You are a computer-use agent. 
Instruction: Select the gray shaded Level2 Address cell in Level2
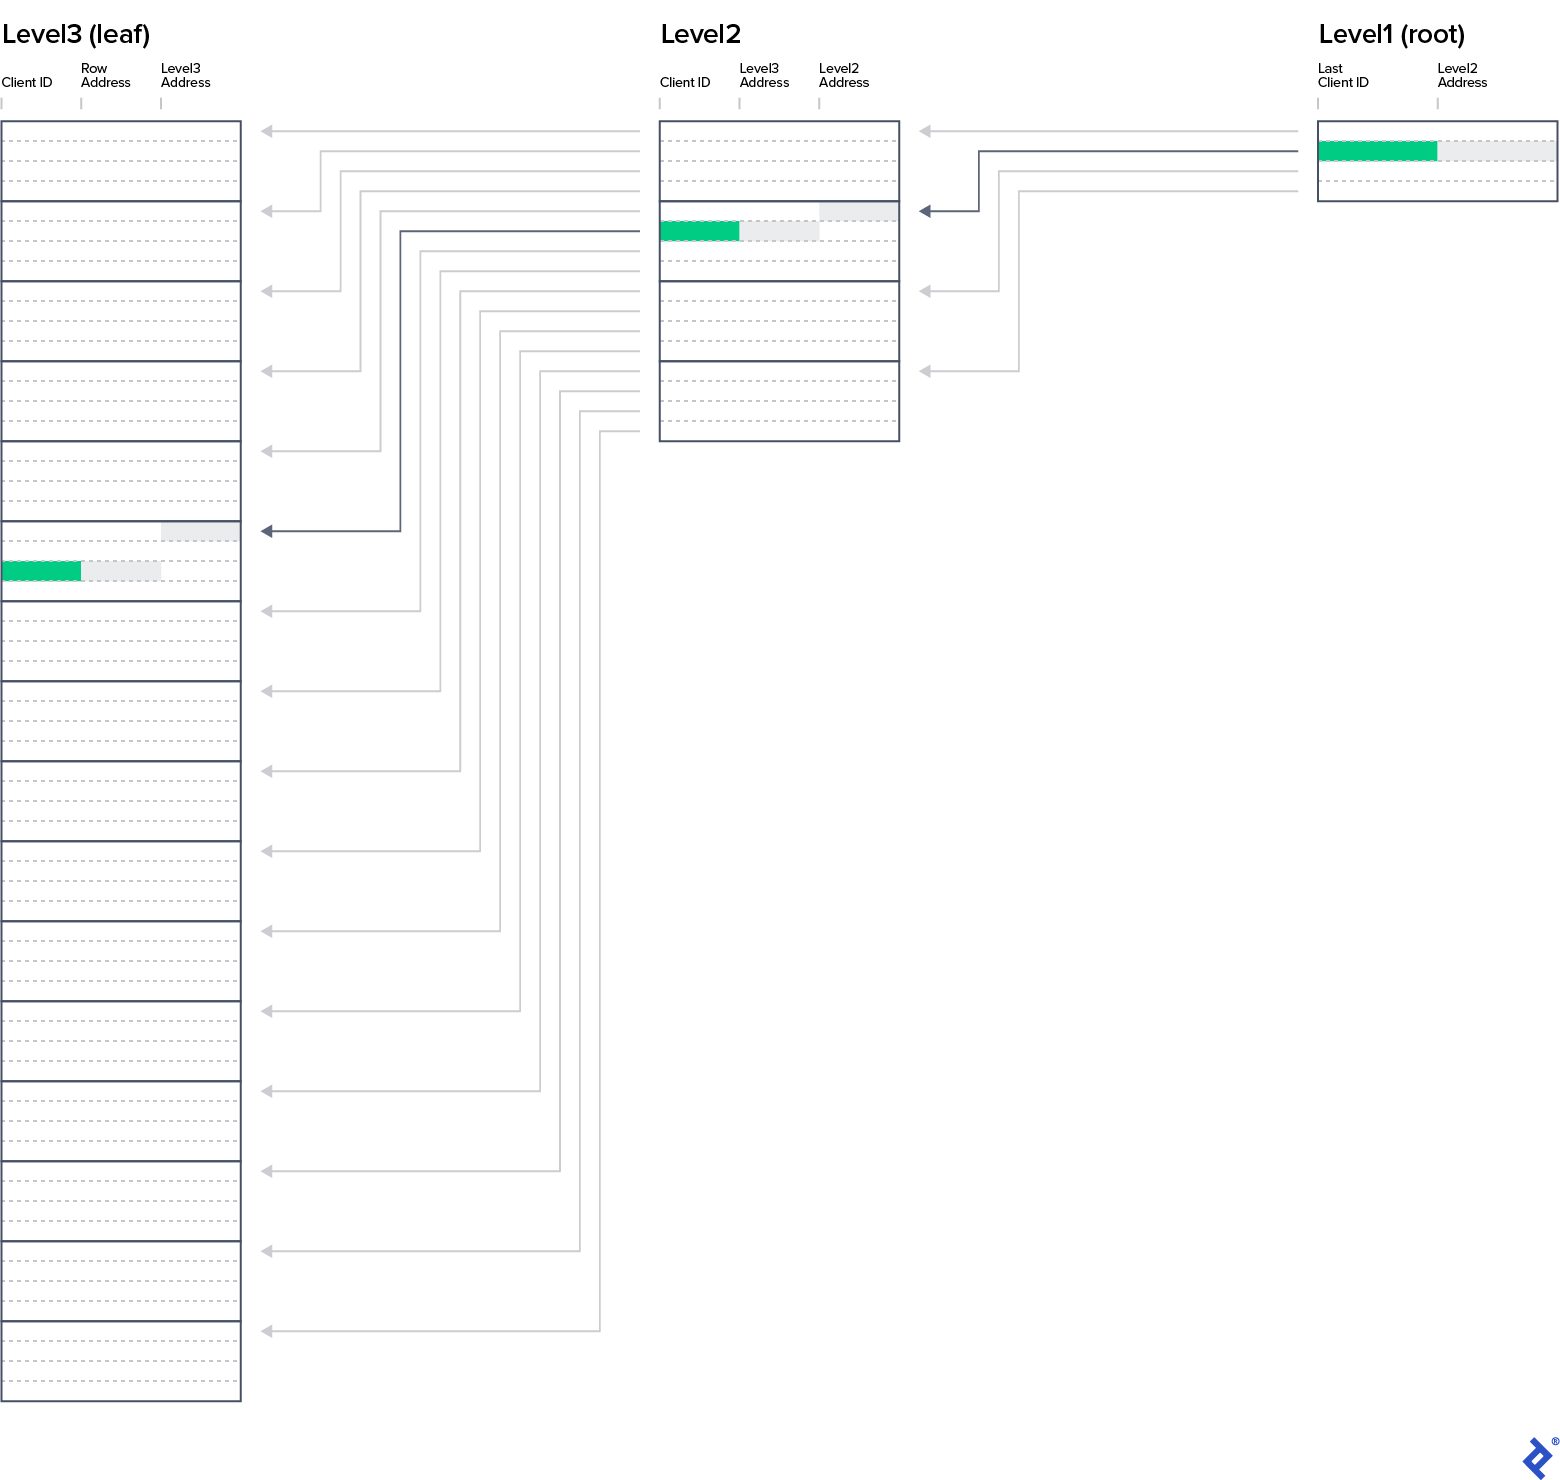click(x=857, y=210)
